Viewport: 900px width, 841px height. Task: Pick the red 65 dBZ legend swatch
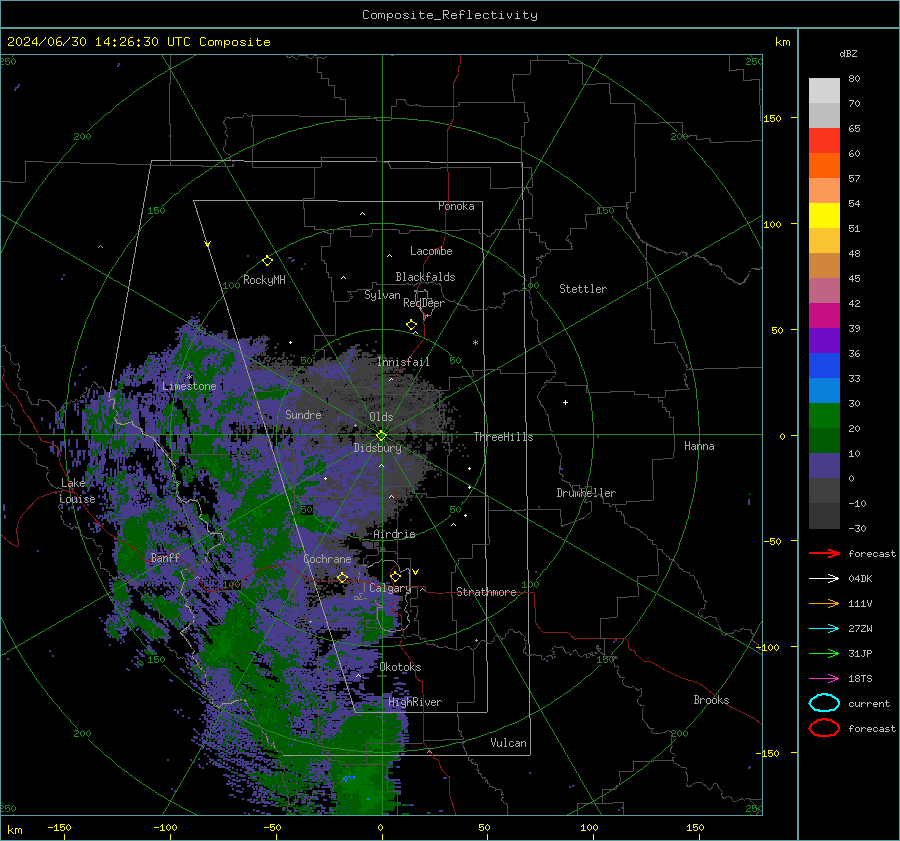(x=824, y=140)
